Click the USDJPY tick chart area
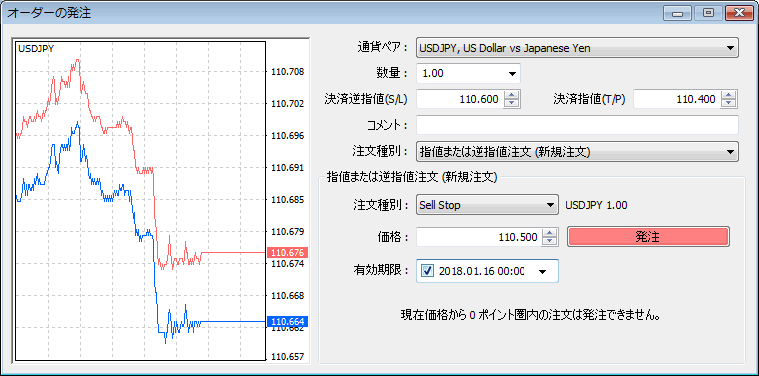The height and width of the screenshot is (376, 759). [141, 200]
